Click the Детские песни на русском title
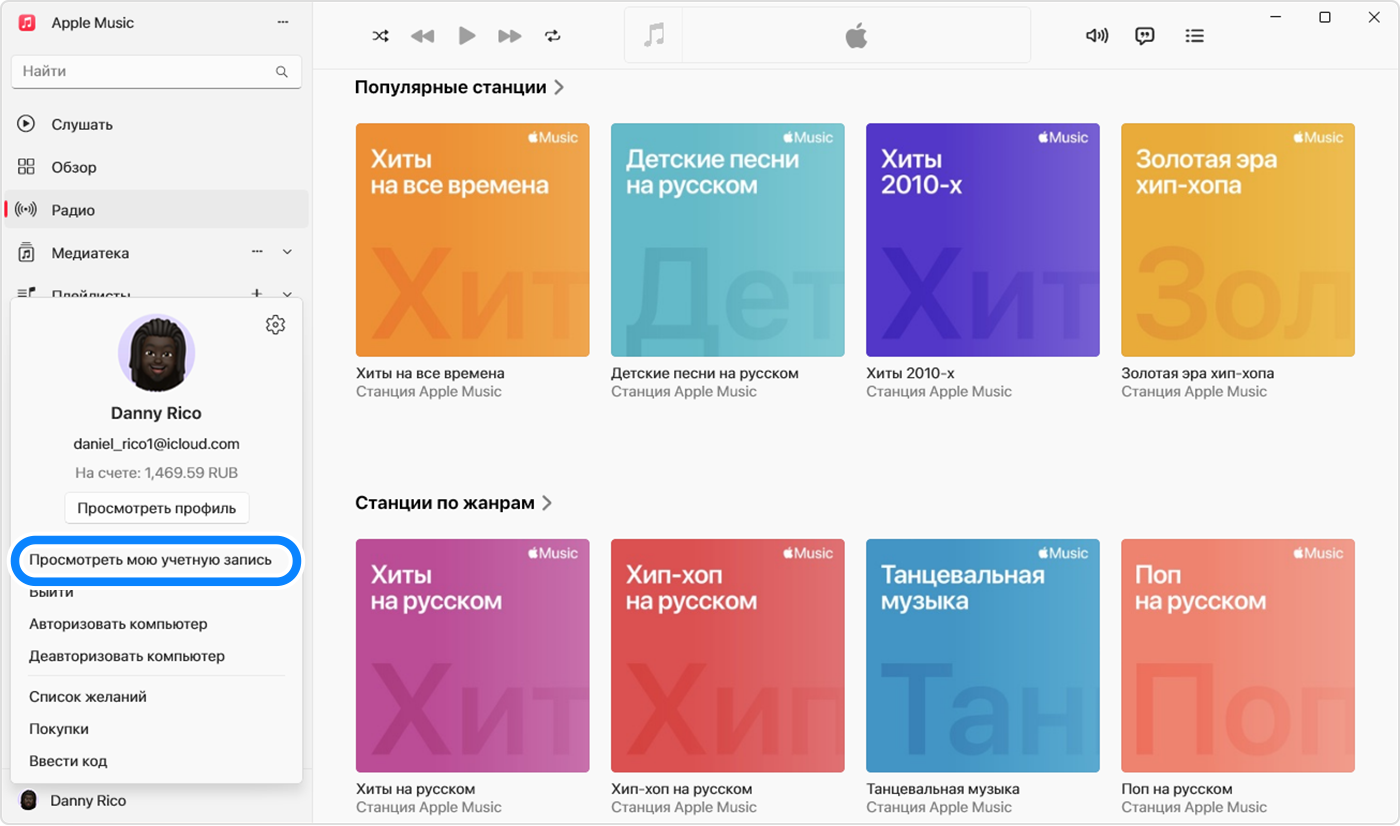 click(705, 373)
